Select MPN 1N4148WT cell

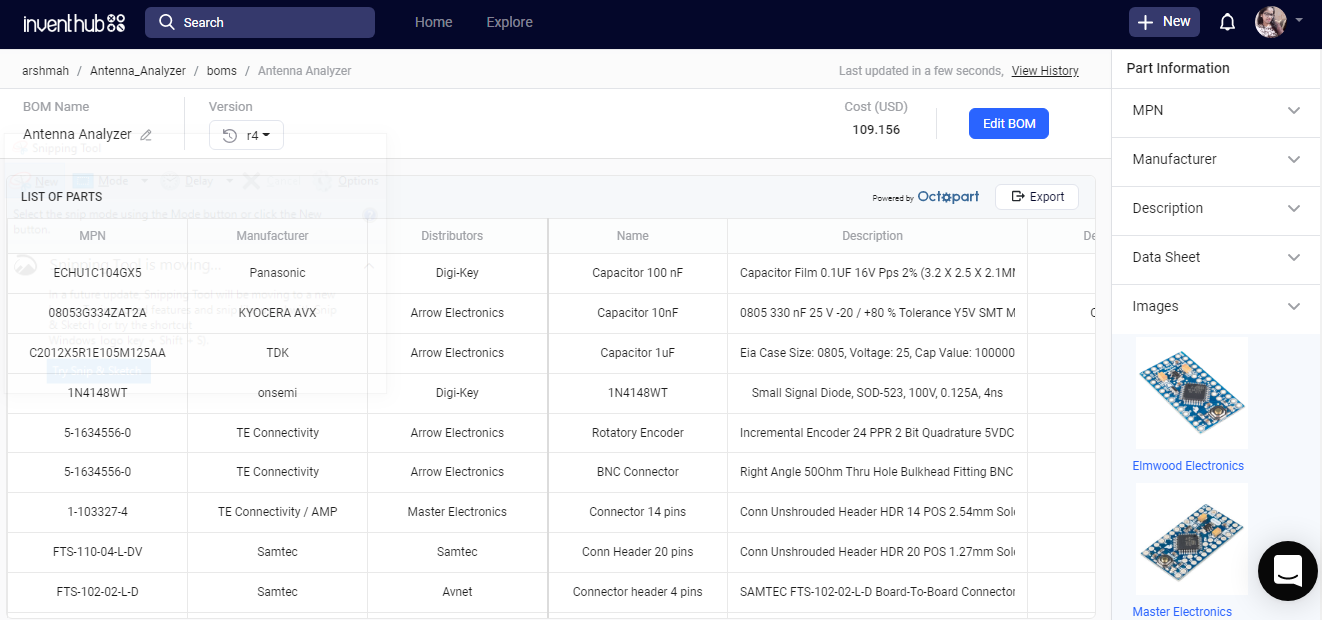97,393
